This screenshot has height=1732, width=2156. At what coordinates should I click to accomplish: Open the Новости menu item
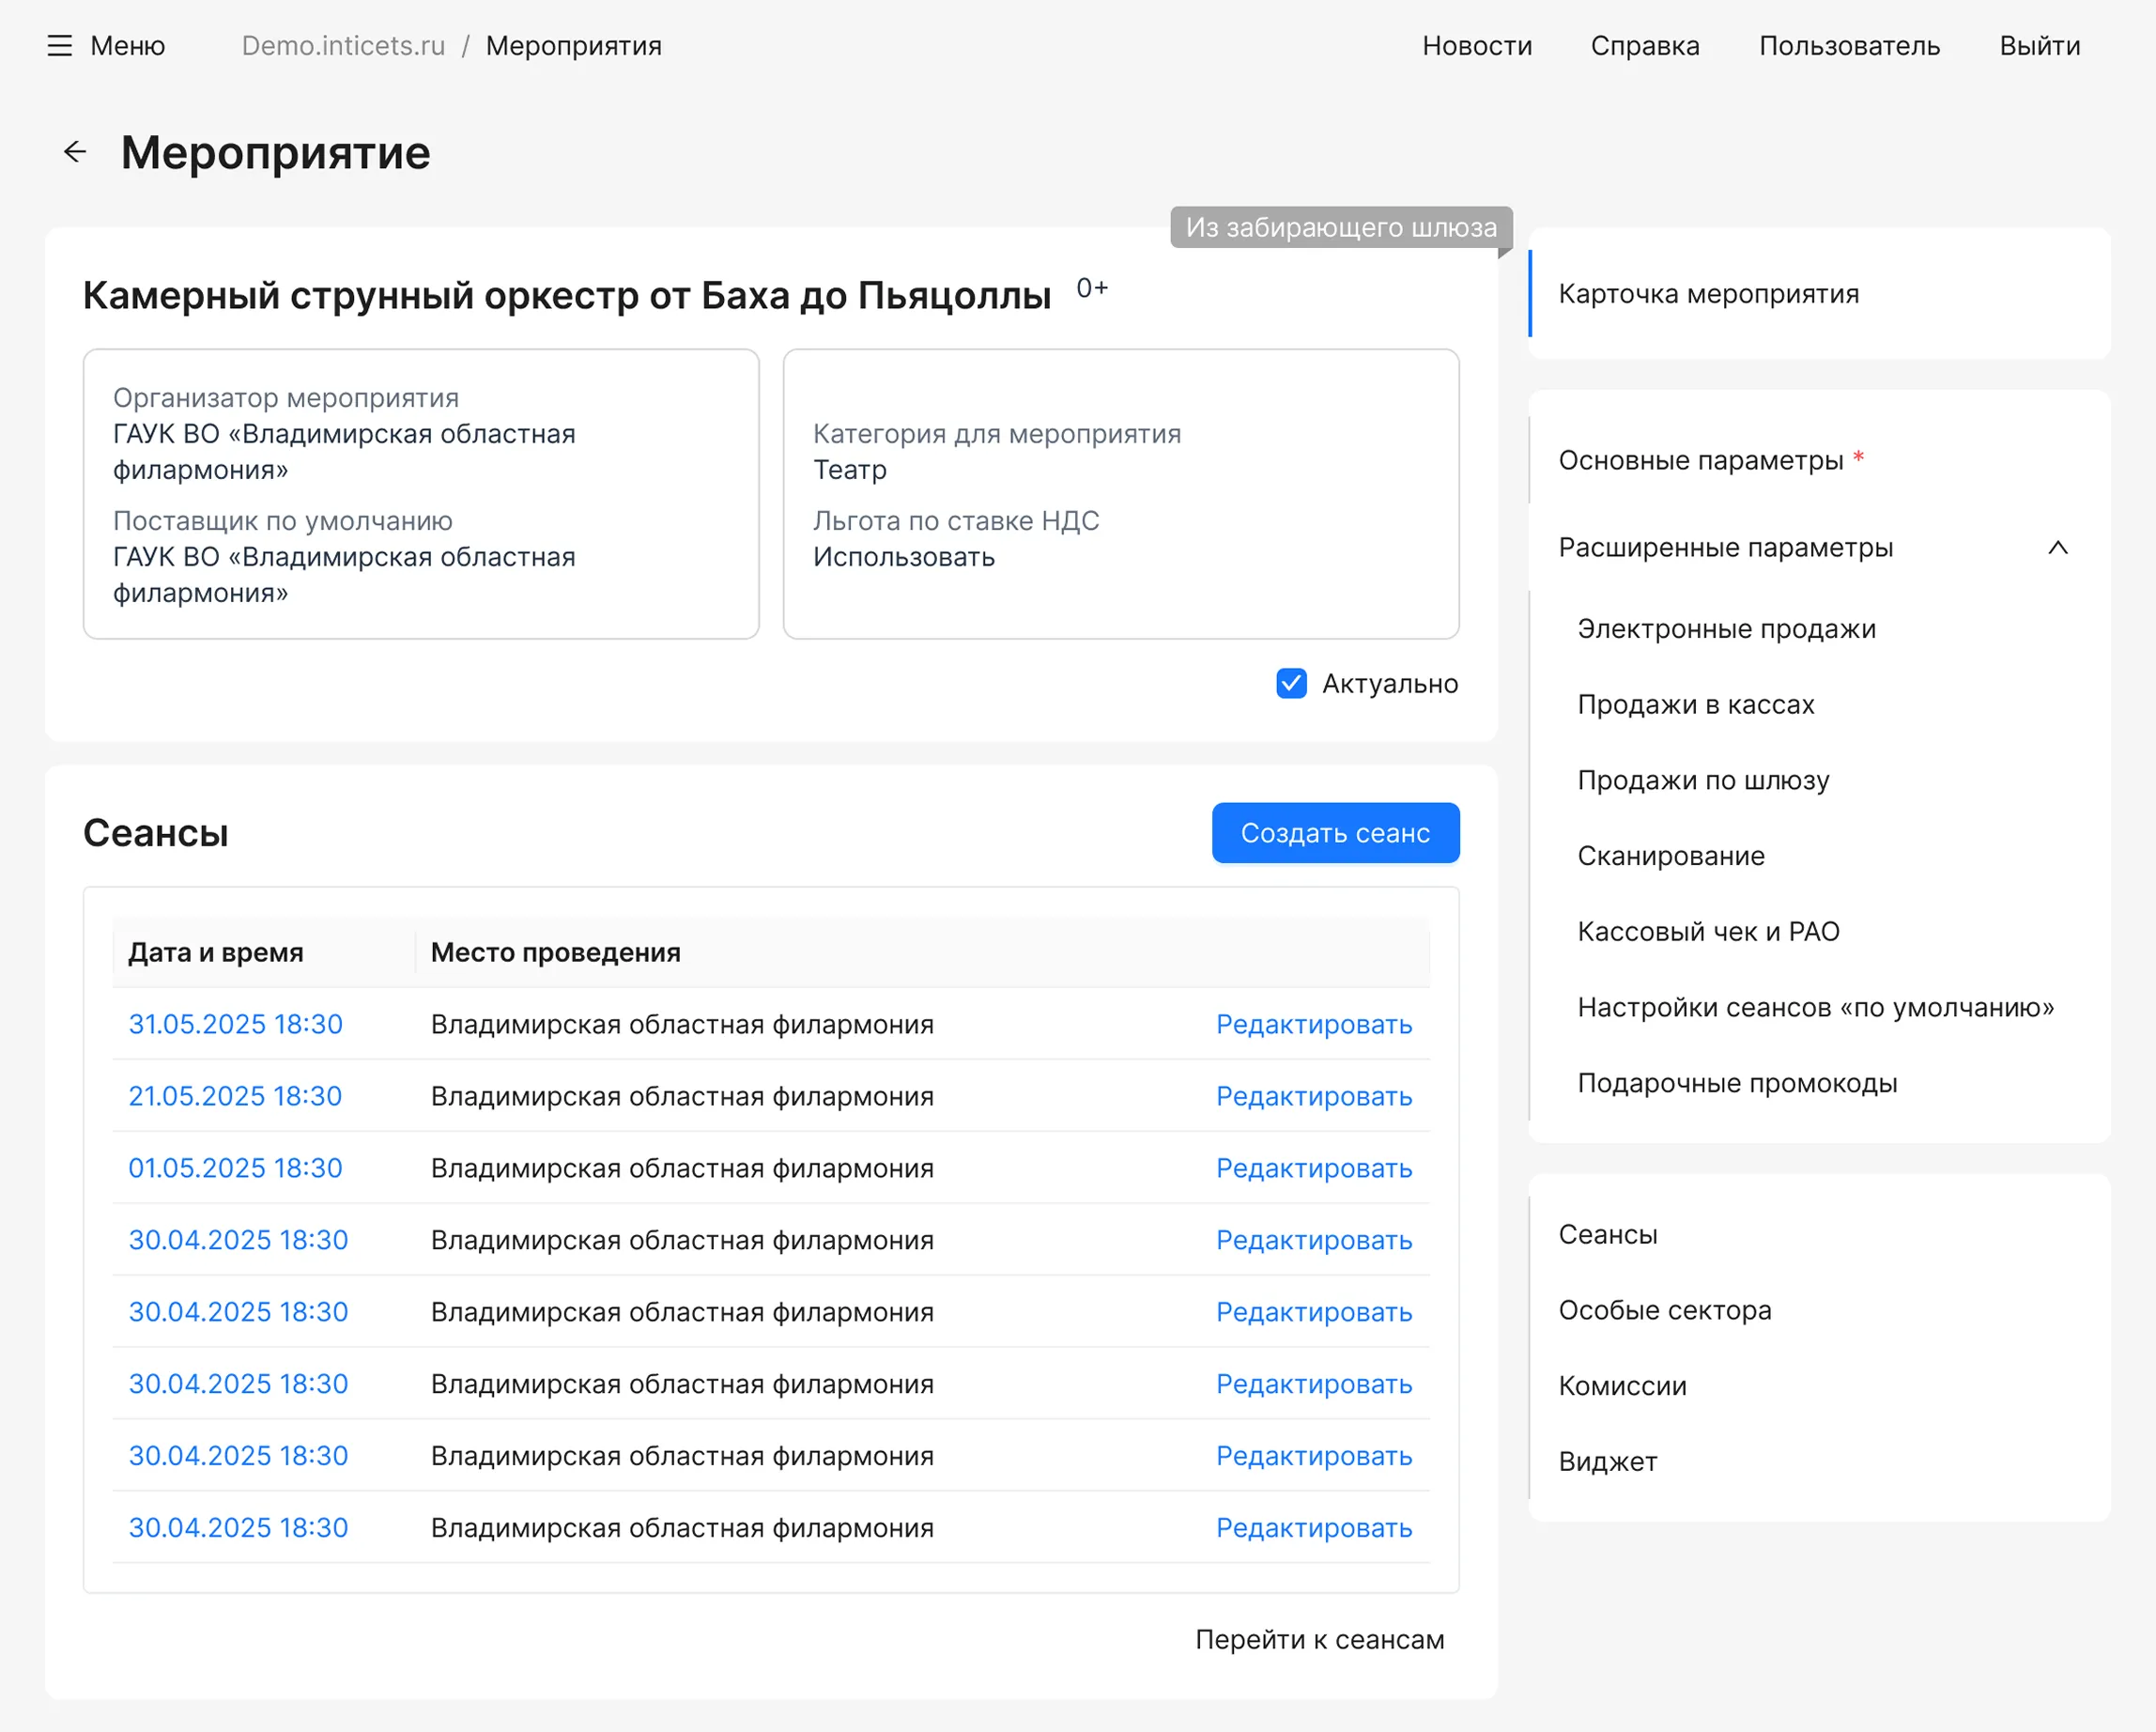tap(1476, 45)
